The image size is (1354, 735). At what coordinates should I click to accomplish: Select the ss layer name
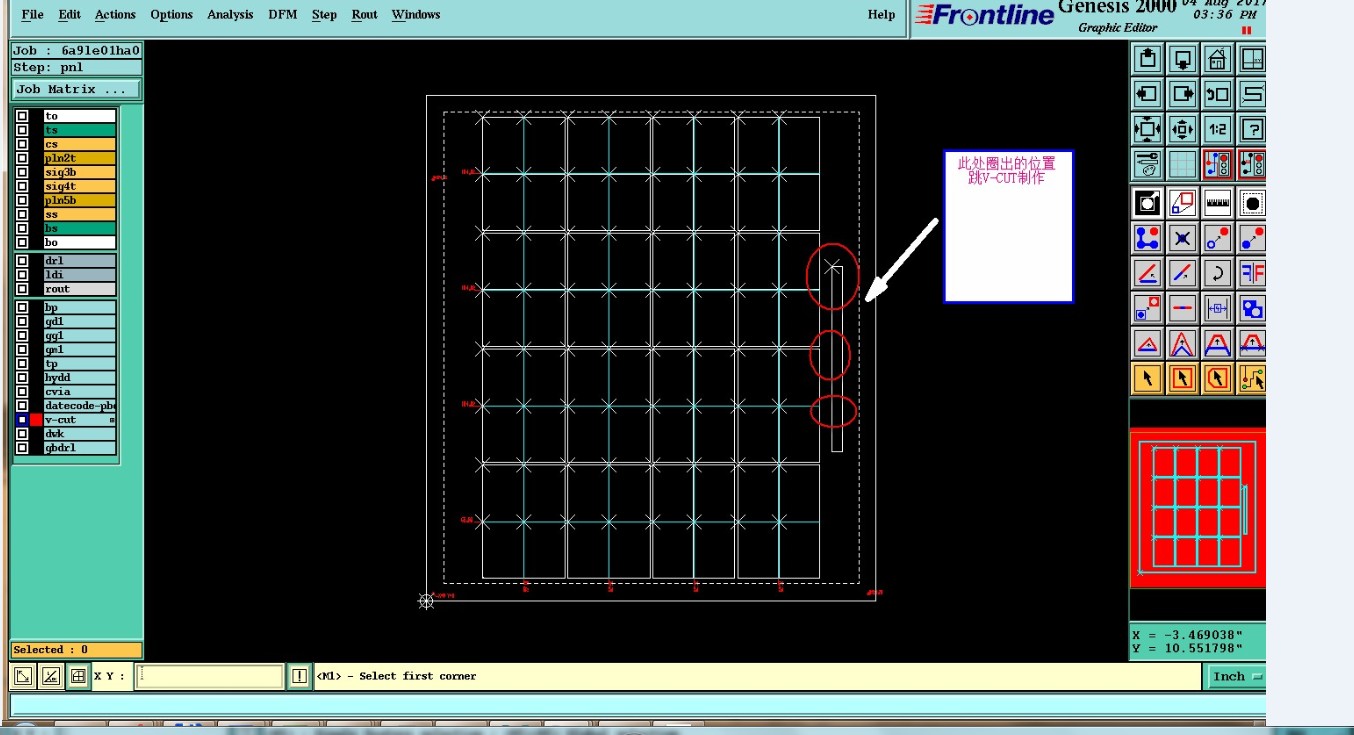(79, 214)
